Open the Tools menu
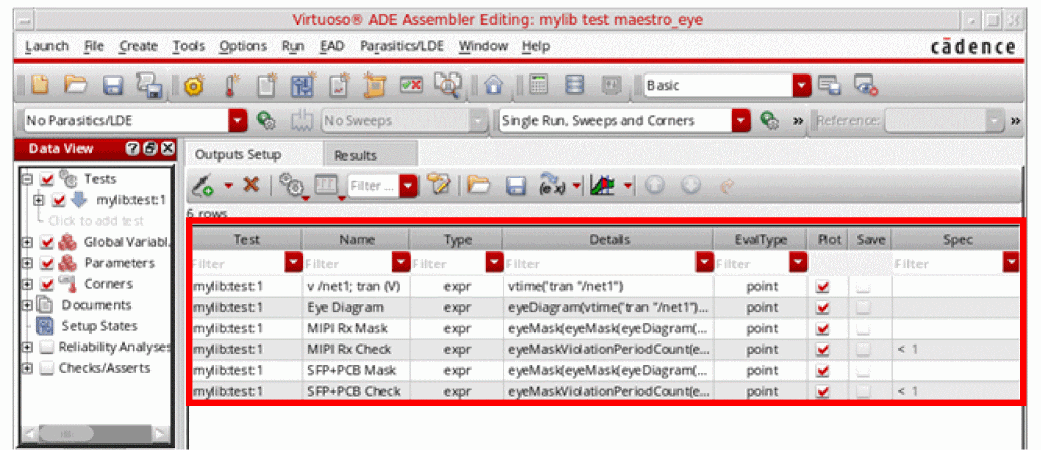Image resolution: width=1041 pixels, height=450 pixels. coord(189,46)
